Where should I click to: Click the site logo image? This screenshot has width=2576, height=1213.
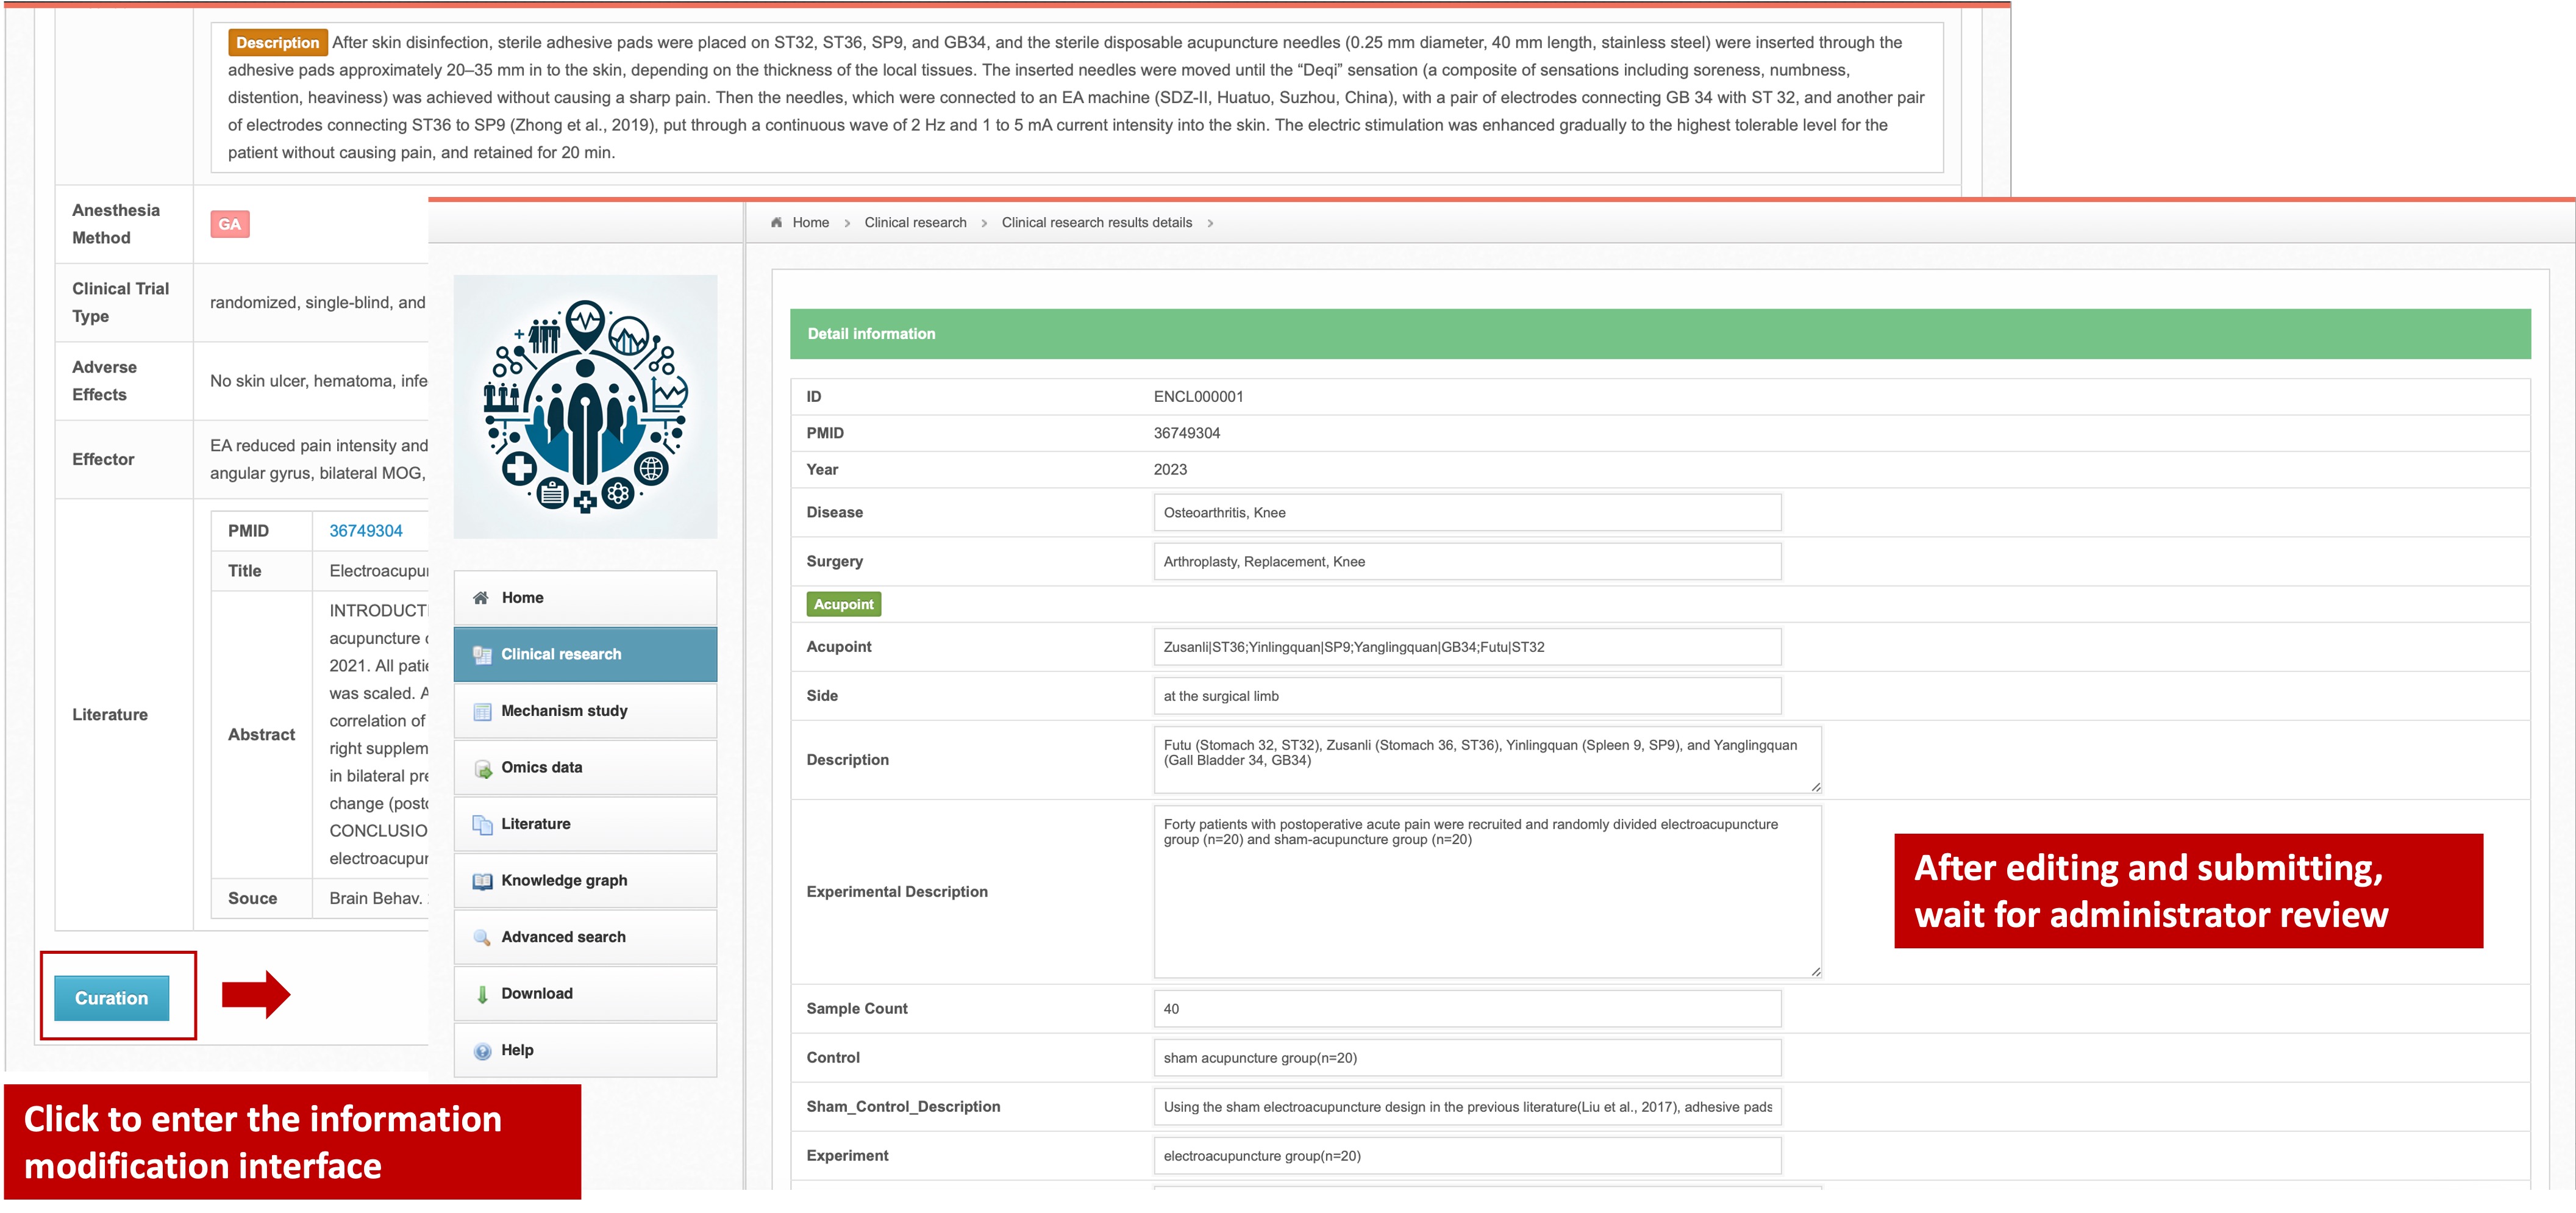[x=585, y=407]
